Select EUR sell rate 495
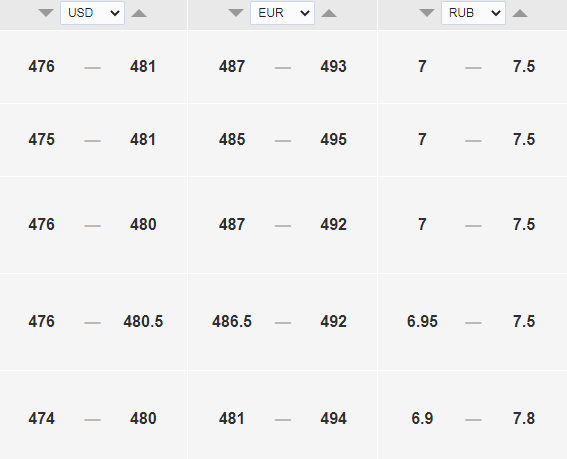Viewport: 567px width, 459px height. (x=333, y=140)
